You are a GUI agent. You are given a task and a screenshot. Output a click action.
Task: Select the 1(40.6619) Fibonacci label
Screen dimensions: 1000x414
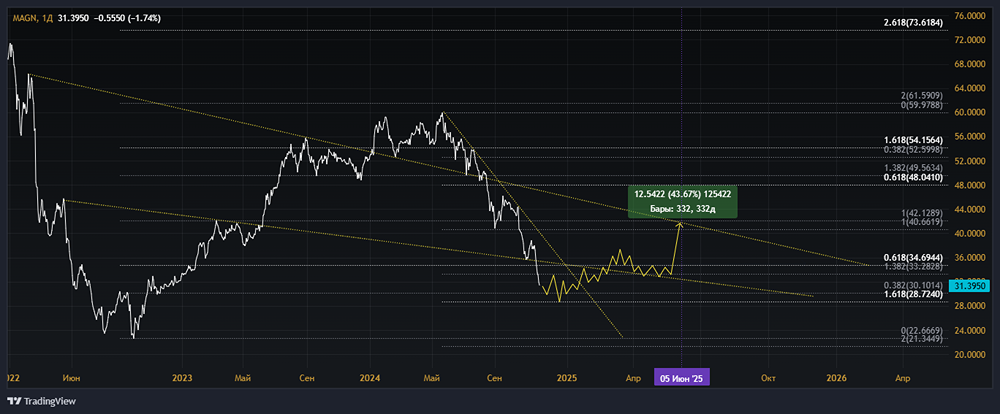[923, 221]
